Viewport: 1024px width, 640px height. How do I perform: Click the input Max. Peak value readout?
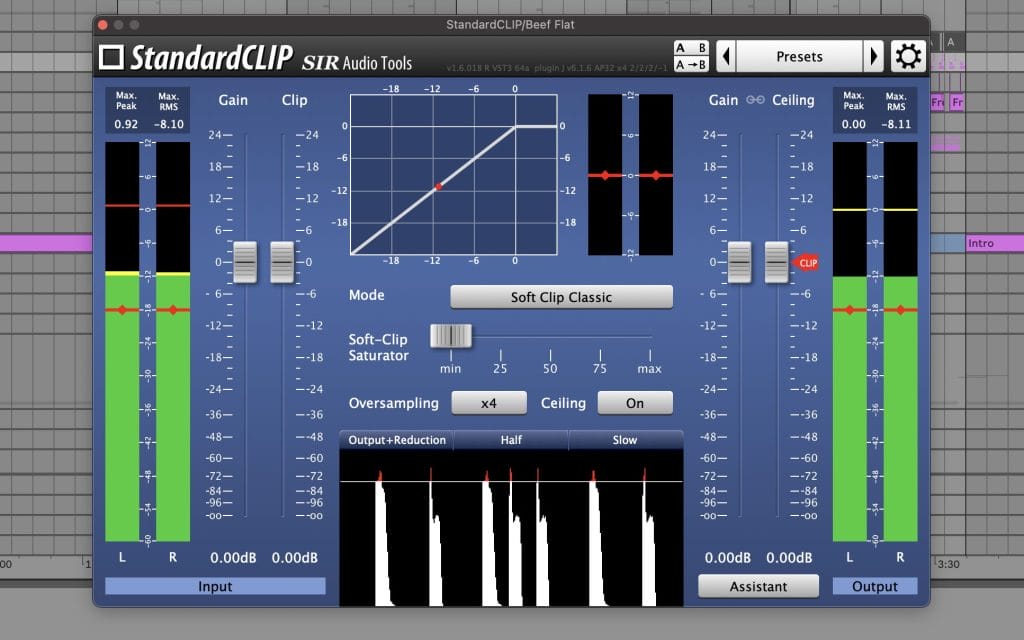pyautogui.click(x=126, y=125)
